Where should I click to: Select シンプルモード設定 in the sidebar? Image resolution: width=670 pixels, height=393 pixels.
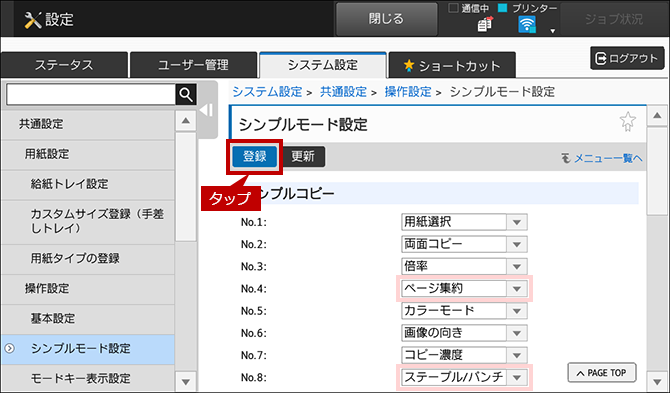[88, 349]
